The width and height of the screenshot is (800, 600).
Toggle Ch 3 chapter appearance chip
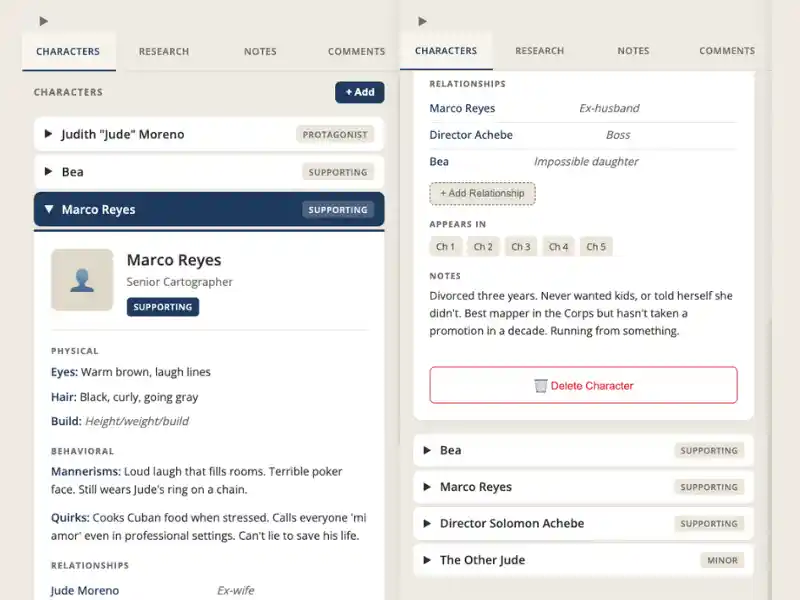coord(520,247)
